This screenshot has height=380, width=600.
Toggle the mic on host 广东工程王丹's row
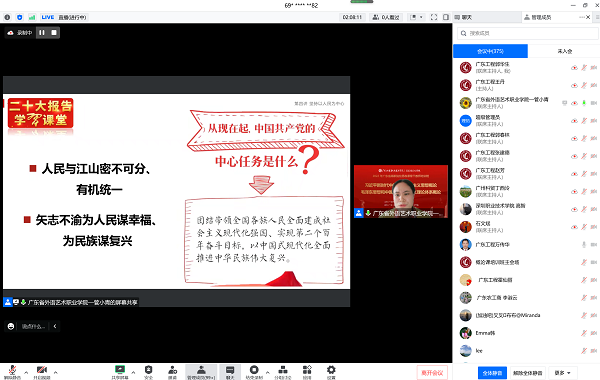(584, 85)
